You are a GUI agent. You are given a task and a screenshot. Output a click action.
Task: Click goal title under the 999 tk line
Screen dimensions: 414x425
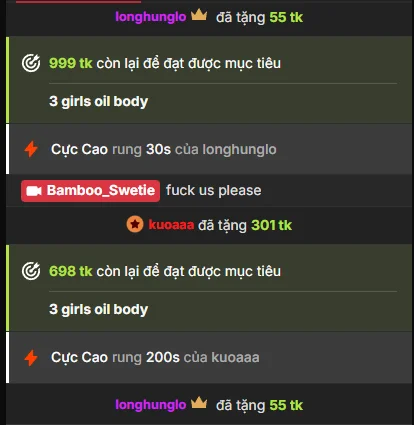click(99, 101)
